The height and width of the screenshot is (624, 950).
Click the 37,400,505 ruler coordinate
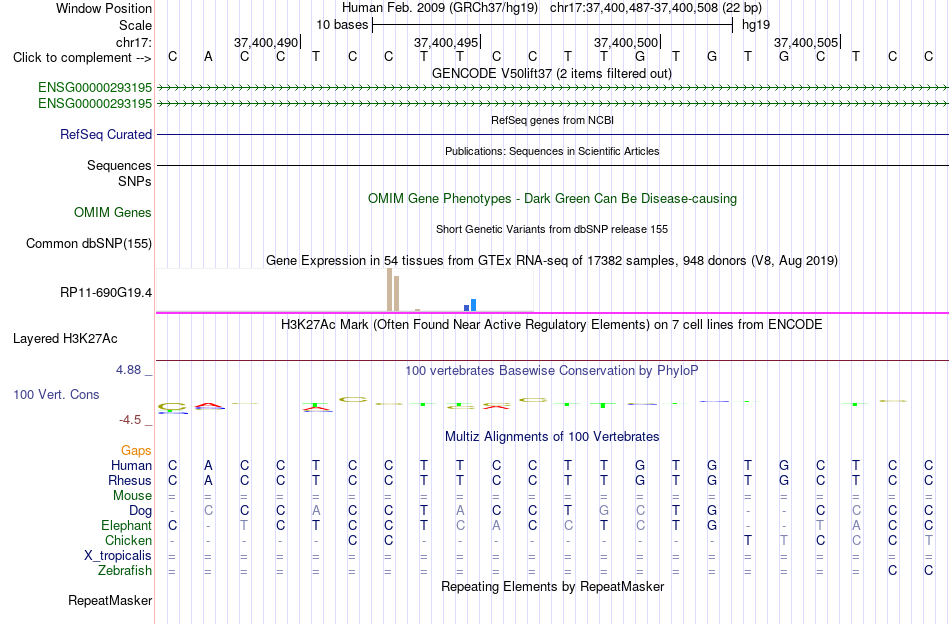pos(805,42)
